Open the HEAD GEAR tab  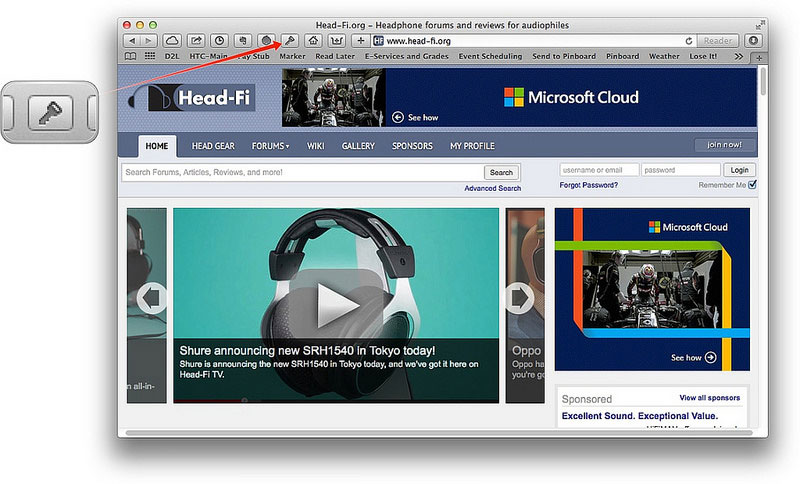coord(213,146)
